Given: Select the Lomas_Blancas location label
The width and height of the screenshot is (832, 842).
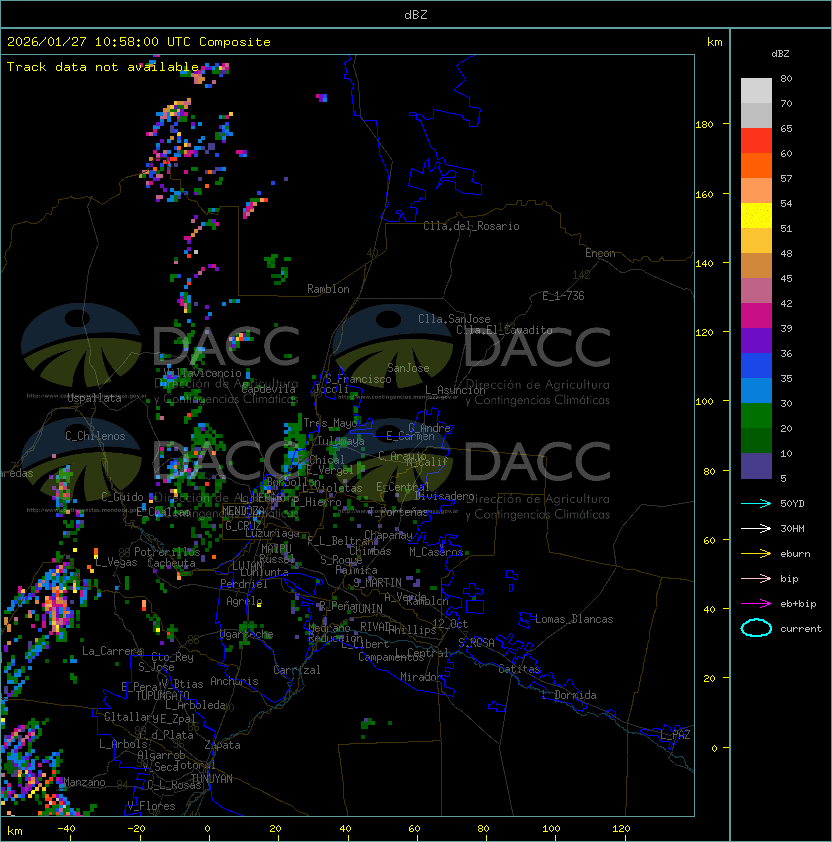Looking at the screenshot, I should 574,619.
